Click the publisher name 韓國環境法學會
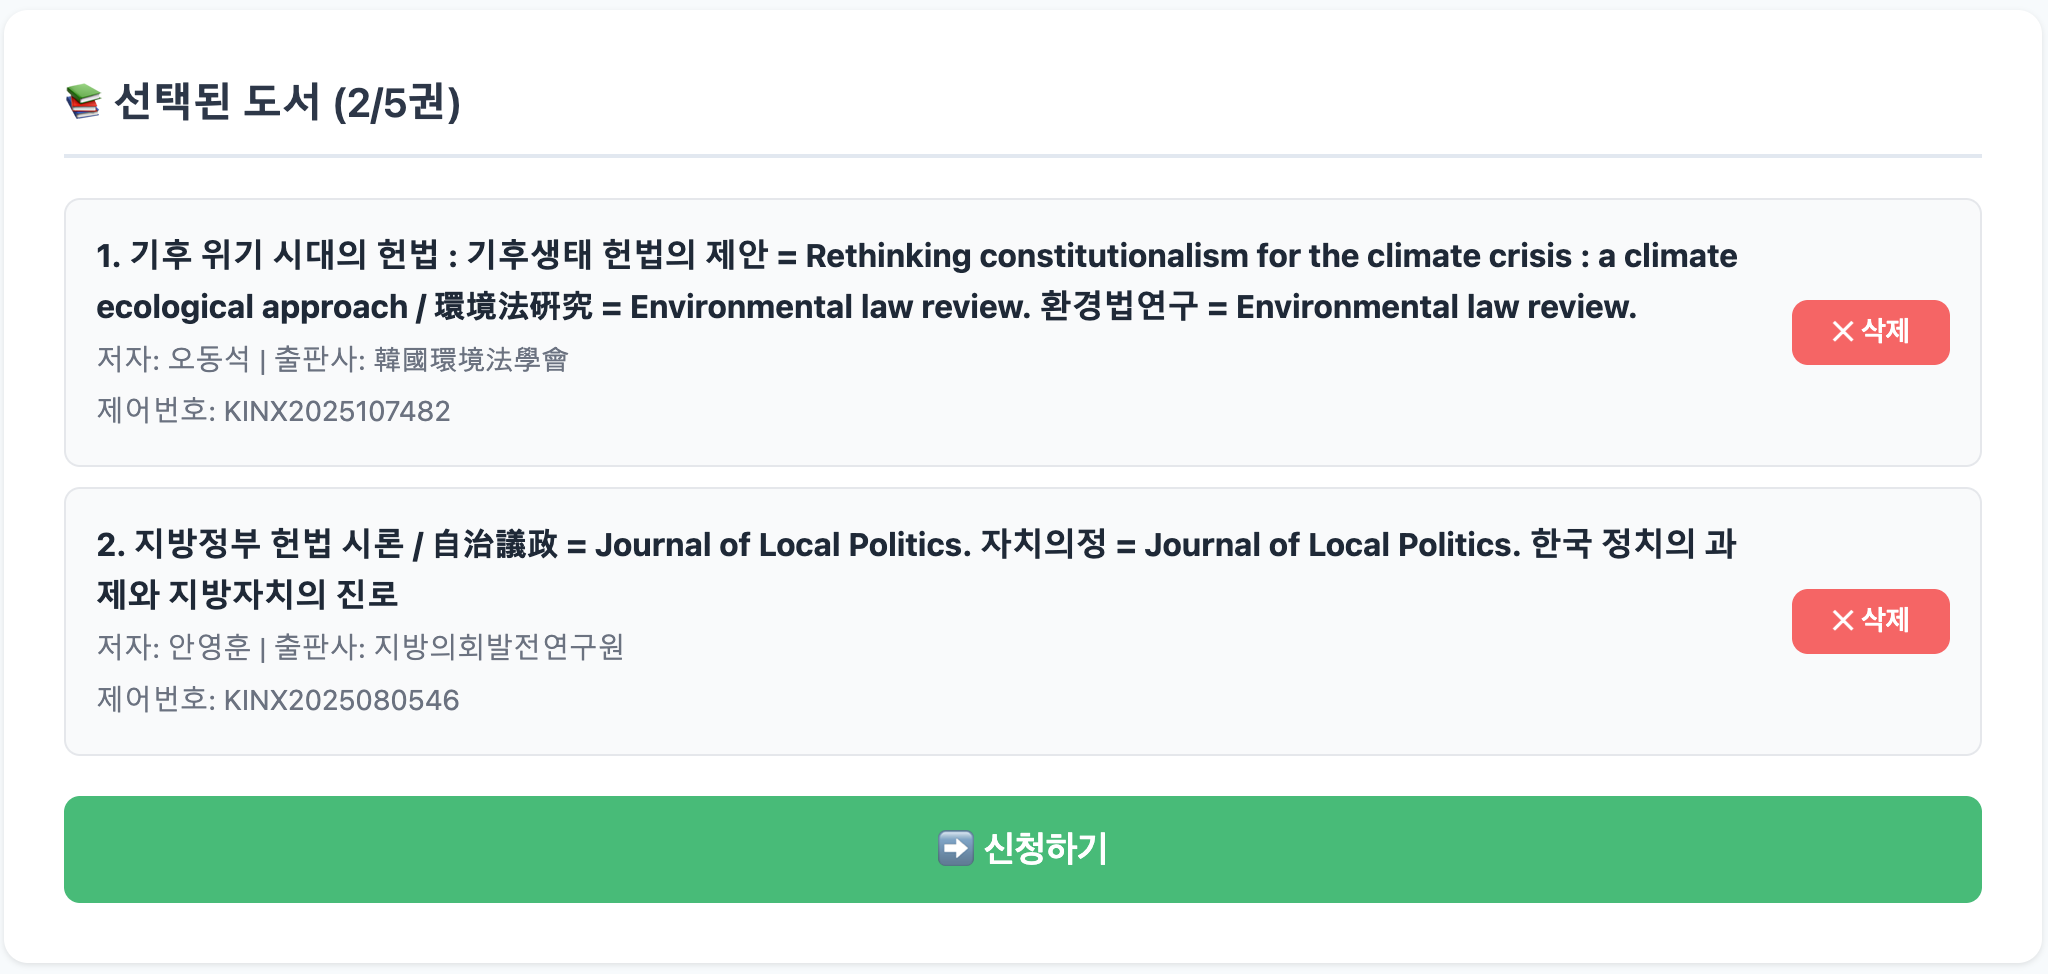 471,360
